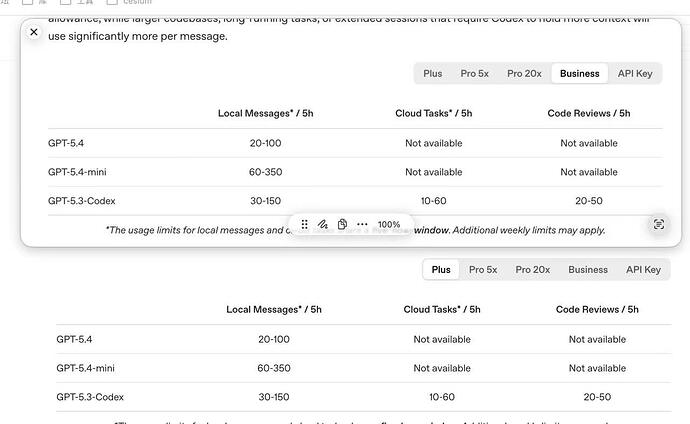690x424 pixels.
Task: Click the 10-60 value in the preview popup table
Action: click(433, 201)
